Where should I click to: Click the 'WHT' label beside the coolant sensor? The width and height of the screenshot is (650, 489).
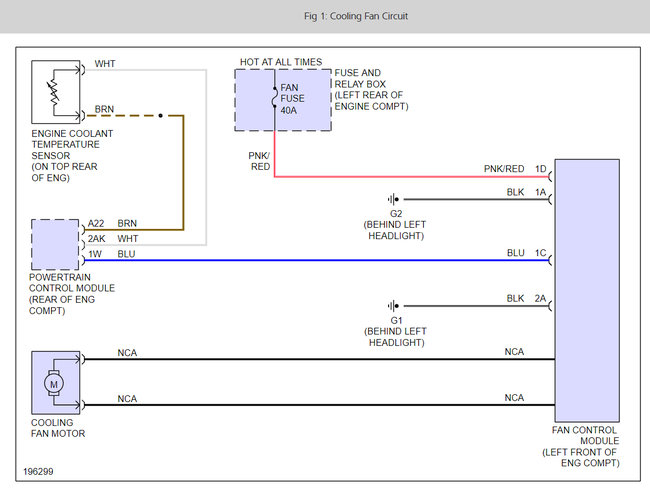(x=105, y=64)
